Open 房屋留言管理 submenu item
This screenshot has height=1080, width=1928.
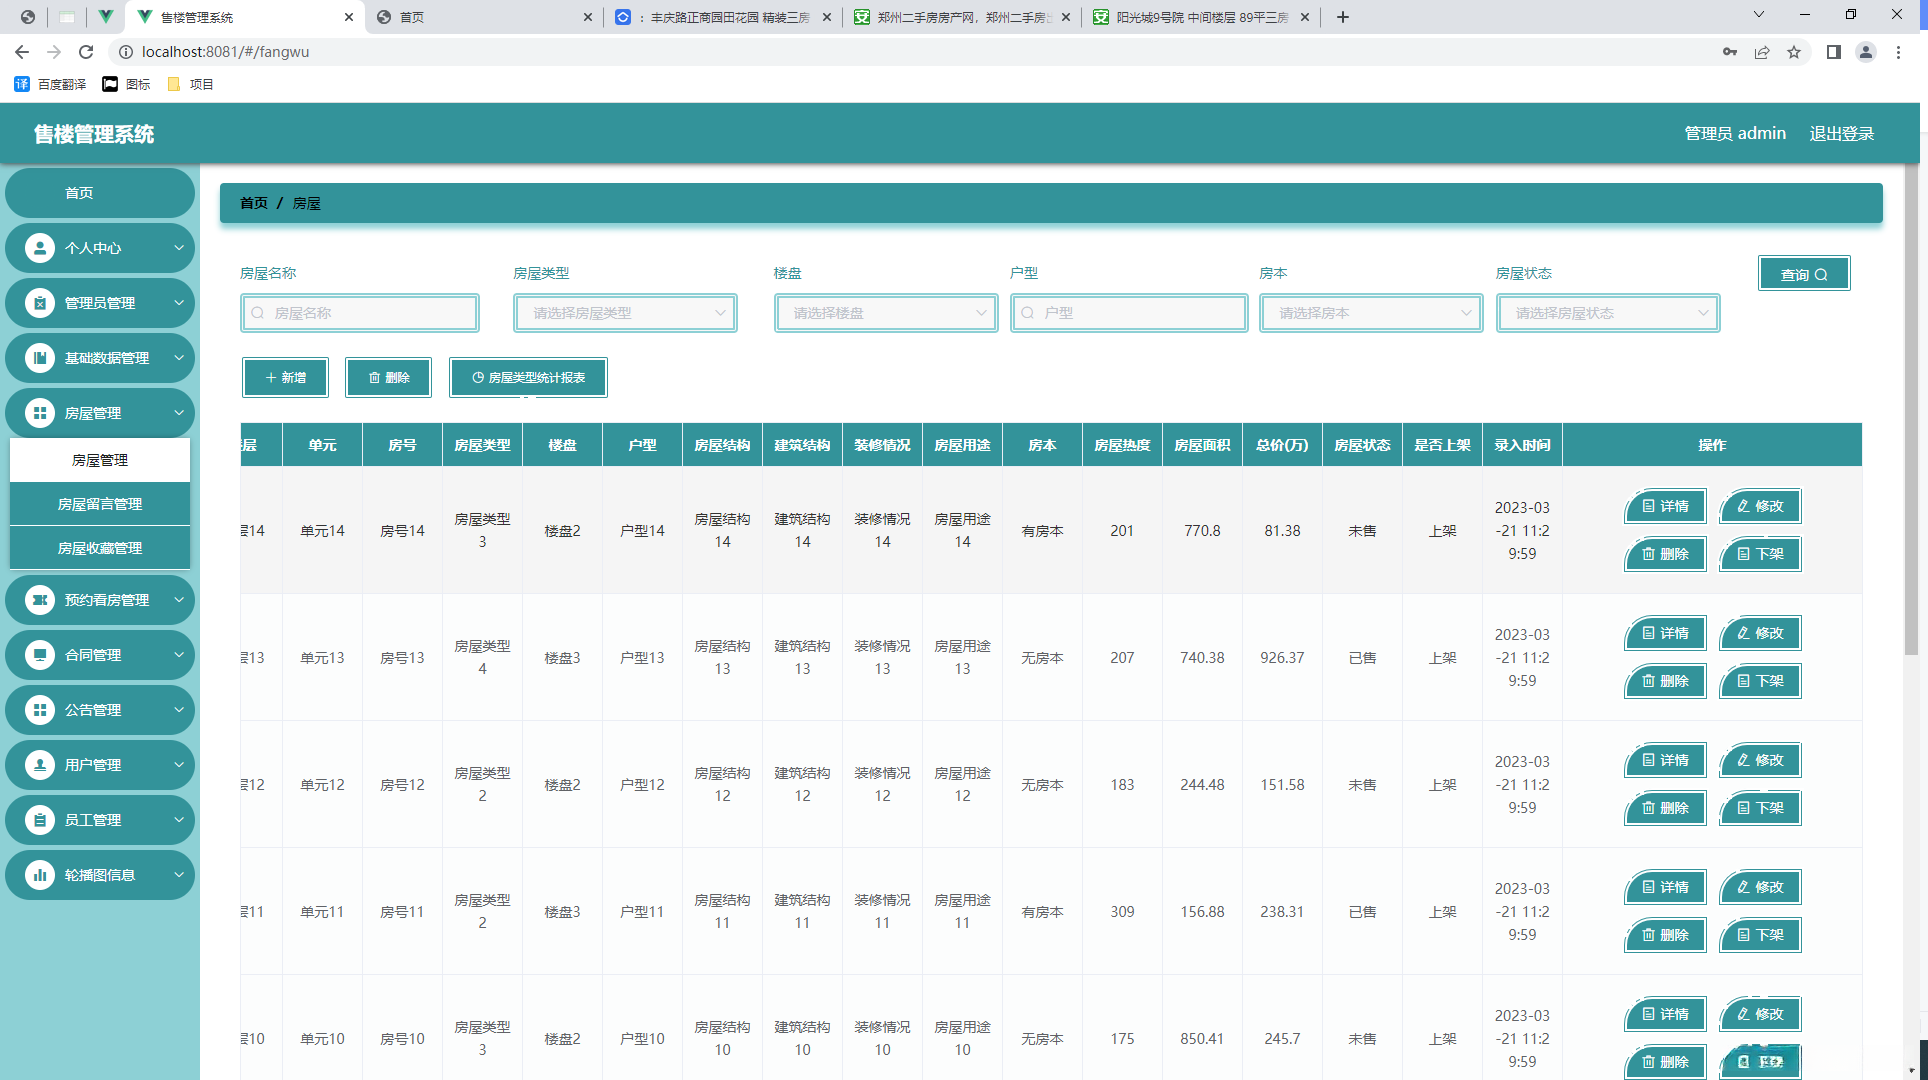[x=100, y=504]
